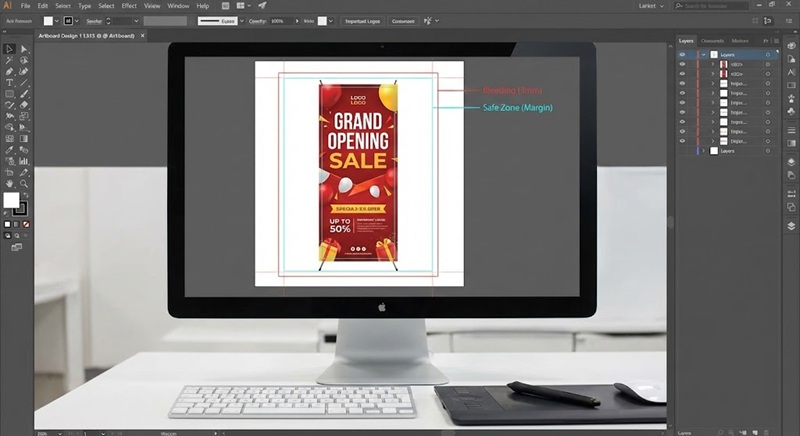Viewport: 800px width, 436px height.
Task: Toggle visibility of first sublayer
Action: (x=682, y=64)
